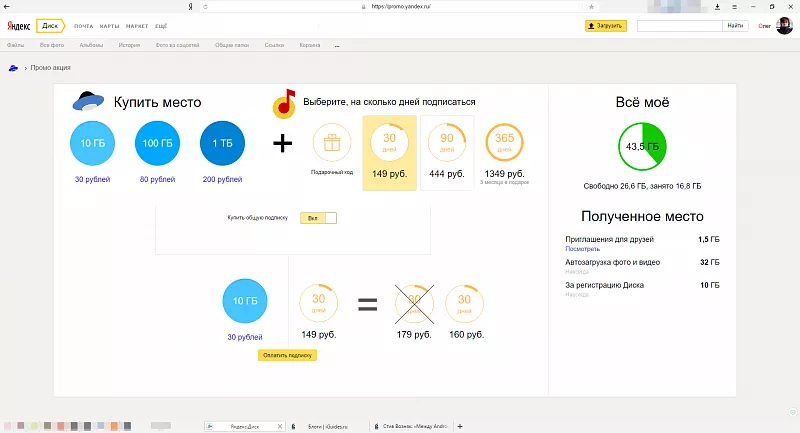Click inside the Disk search field
The height and width of the screenshot is (433, 800).
coord(680,26)
